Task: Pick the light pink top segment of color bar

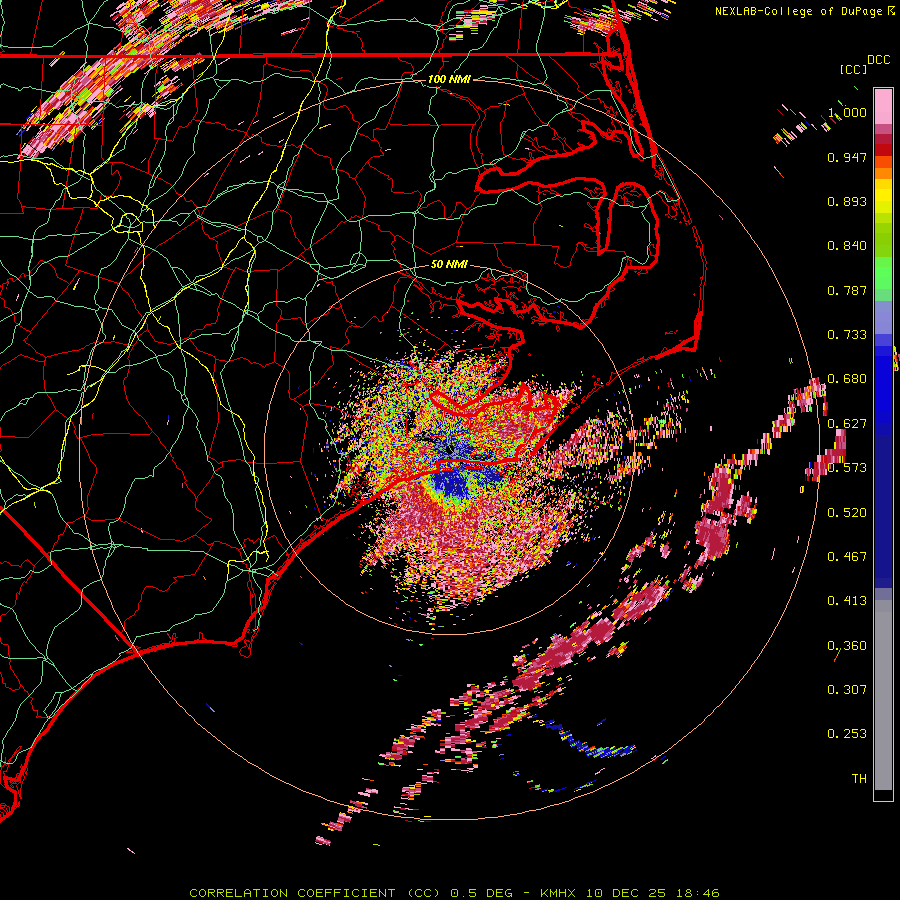Action: click(x=883, y=107)
